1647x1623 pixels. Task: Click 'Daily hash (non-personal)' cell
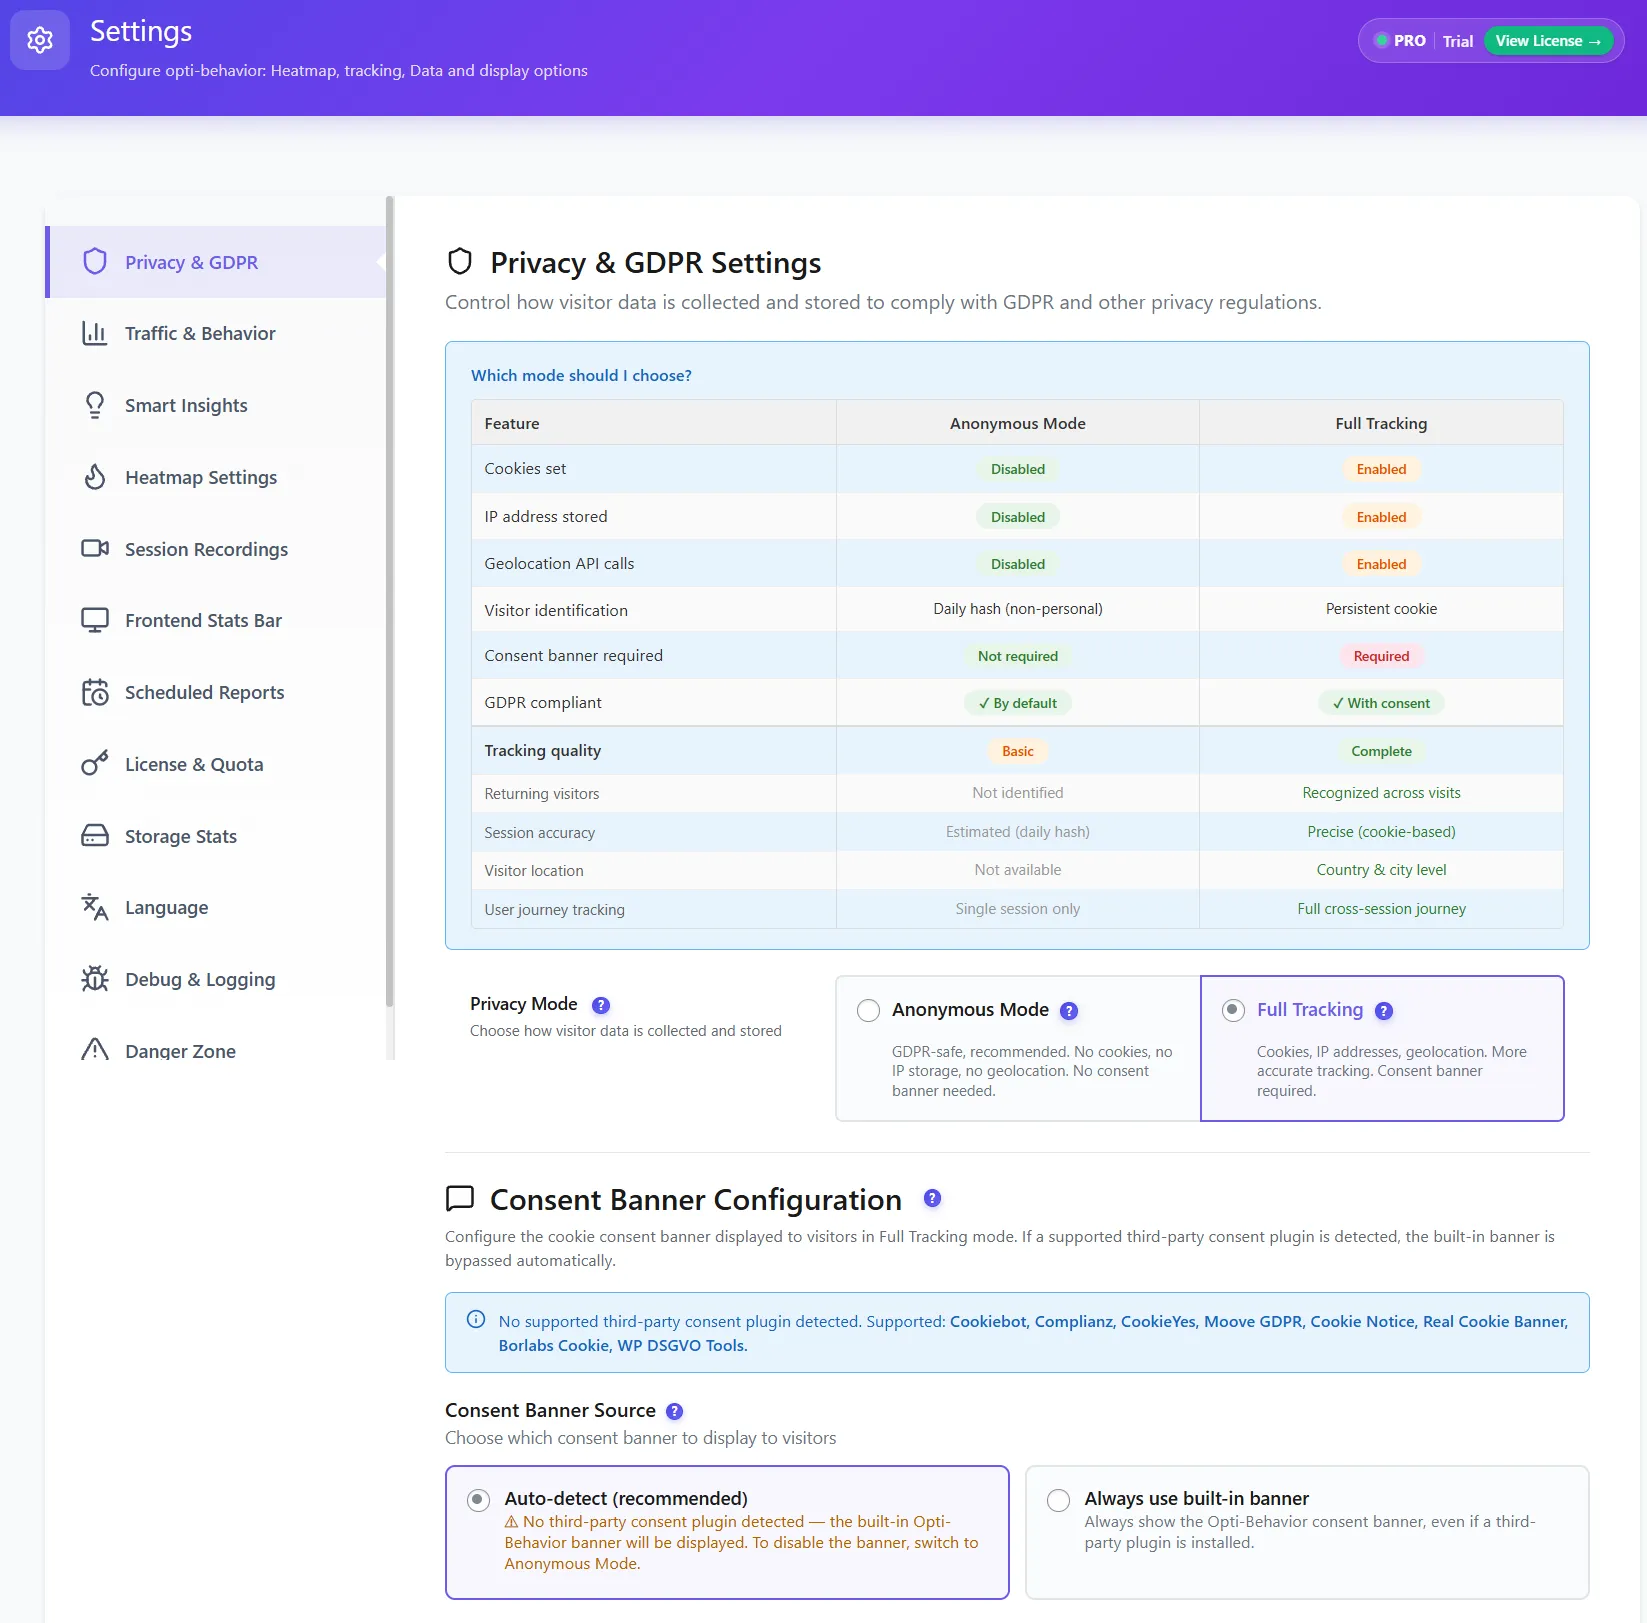[1018, 609]
